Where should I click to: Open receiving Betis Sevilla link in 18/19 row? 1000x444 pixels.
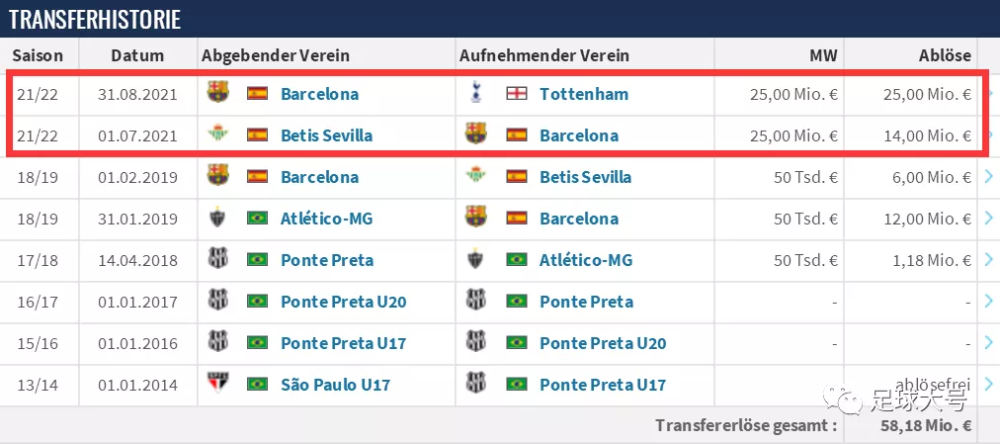585,177
